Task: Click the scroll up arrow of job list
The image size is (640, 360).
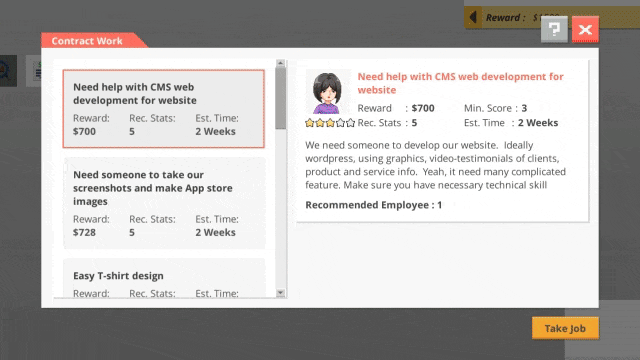Action: pyautogui.click(x=280, y=63)
